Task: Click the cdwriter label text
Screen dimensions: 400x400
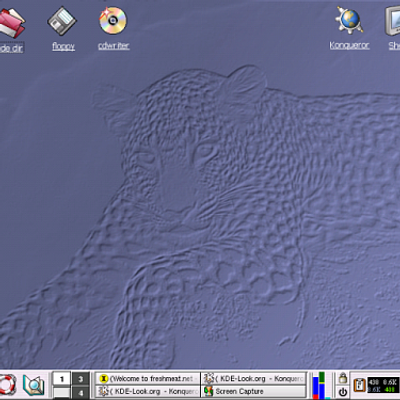Action: 114,46
